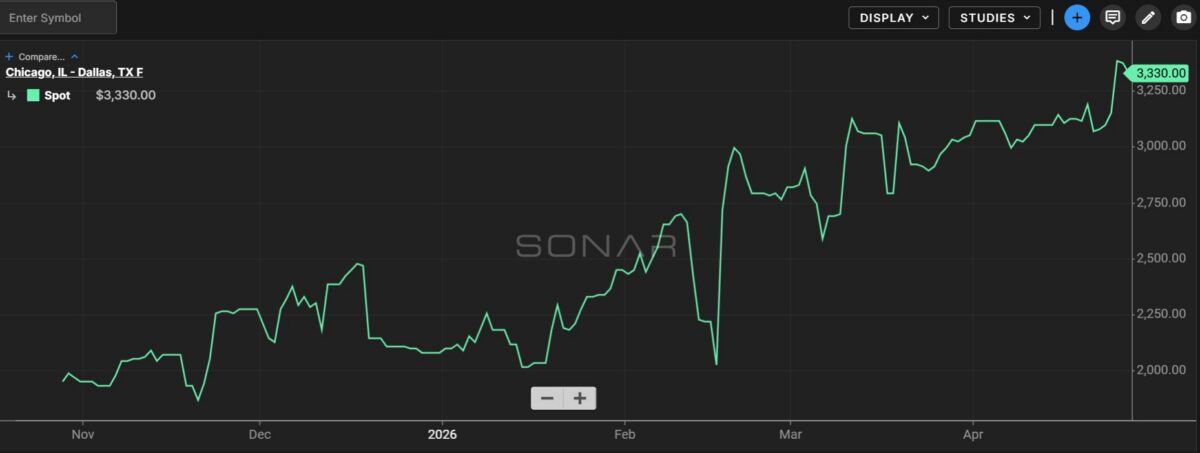Click the green Spot color swatch
The image size is (1200, 453).
(x=33, y=96)
